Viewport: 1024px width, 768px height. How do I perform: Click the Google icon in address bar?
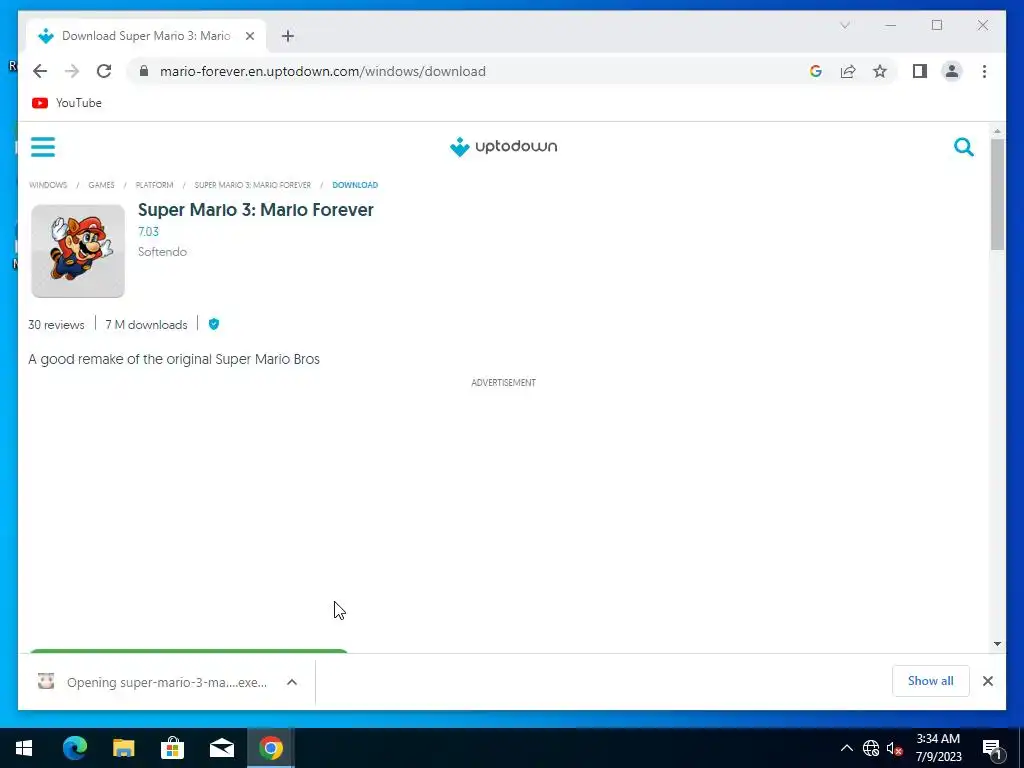point(816,71)
